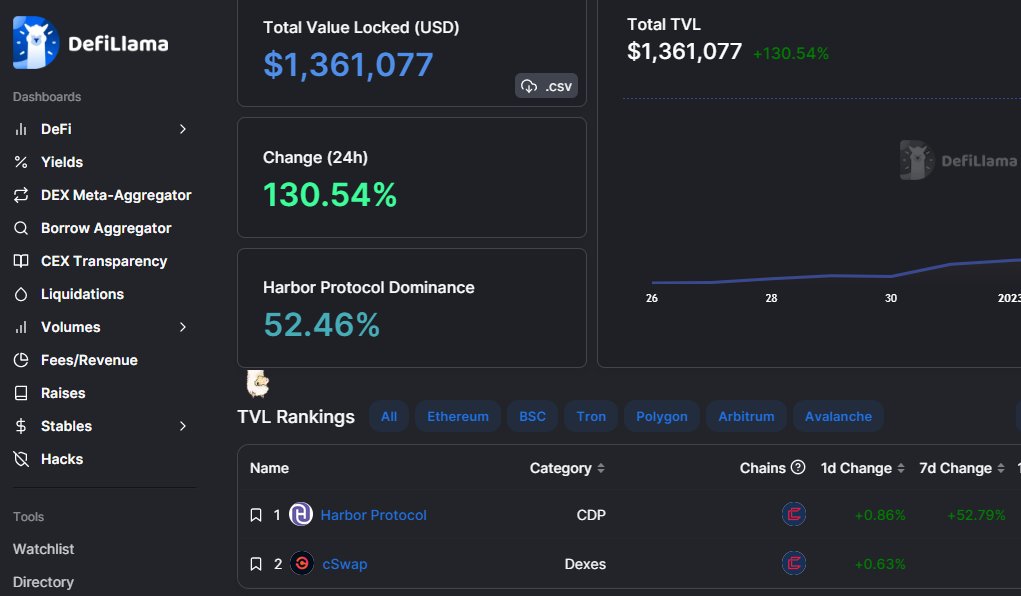Viewport: 1021px width, 596px height.
Task: Click the 130.54% Change (24h) value
Action: (x=330, y=195)
